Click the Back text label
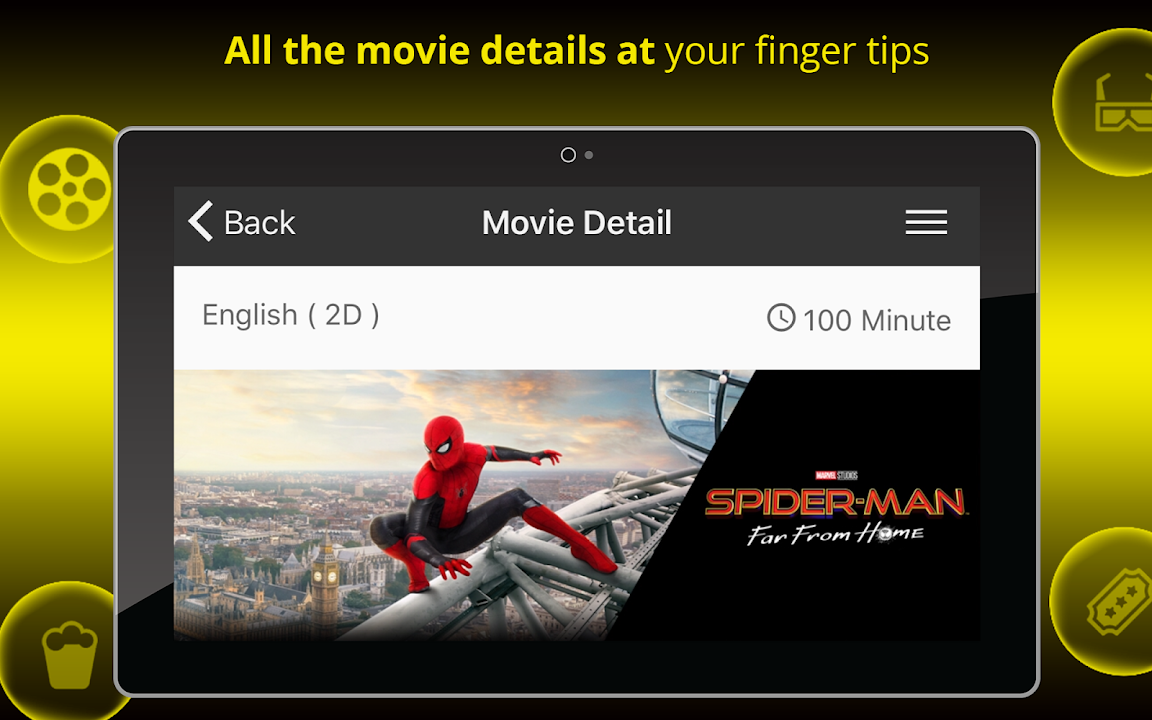Image resolution: width=1152 pixels, height=720 pixels. pyautogui.click(x=259, y=223)
